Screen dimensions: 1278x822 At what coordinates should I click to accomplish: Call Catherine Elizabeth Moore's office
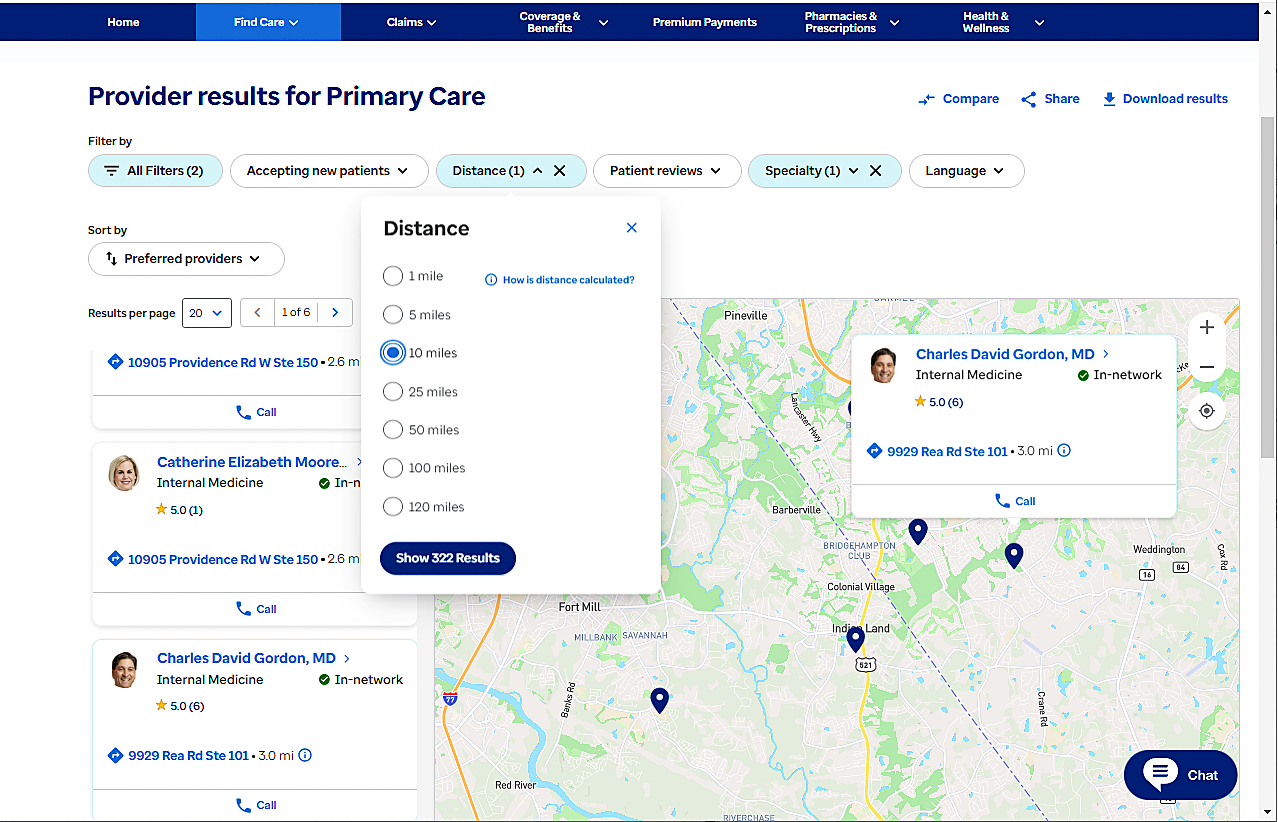[255, 609]
